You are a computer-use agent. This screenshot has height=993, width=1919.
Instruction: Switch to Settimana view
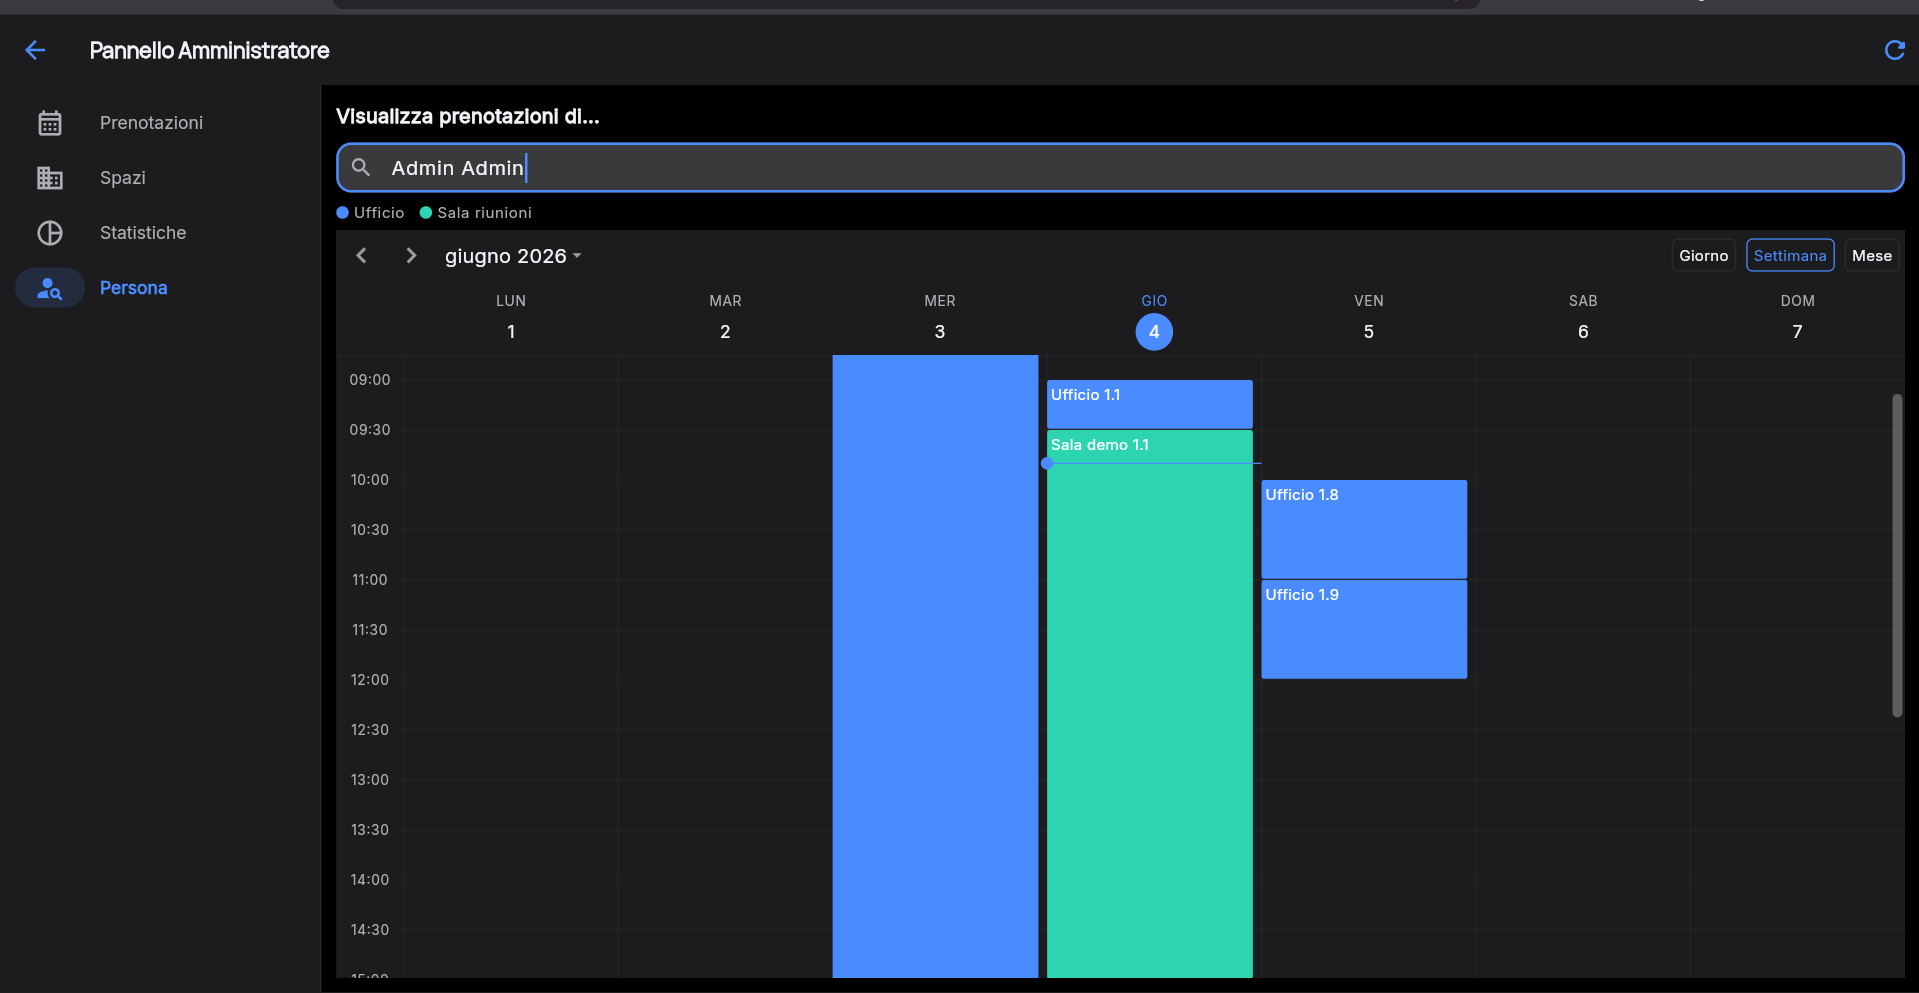(x=1790, y=256)
